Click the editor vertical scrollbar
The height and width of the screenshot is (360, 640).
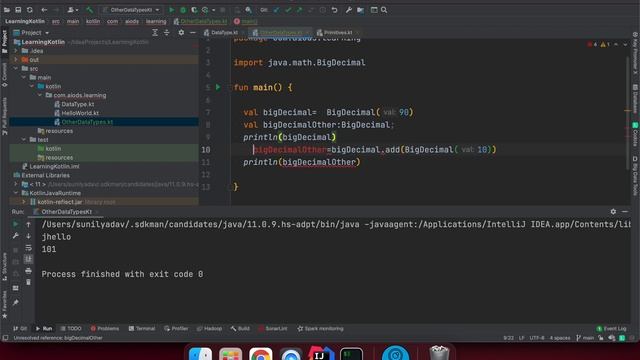coord(627,113)
